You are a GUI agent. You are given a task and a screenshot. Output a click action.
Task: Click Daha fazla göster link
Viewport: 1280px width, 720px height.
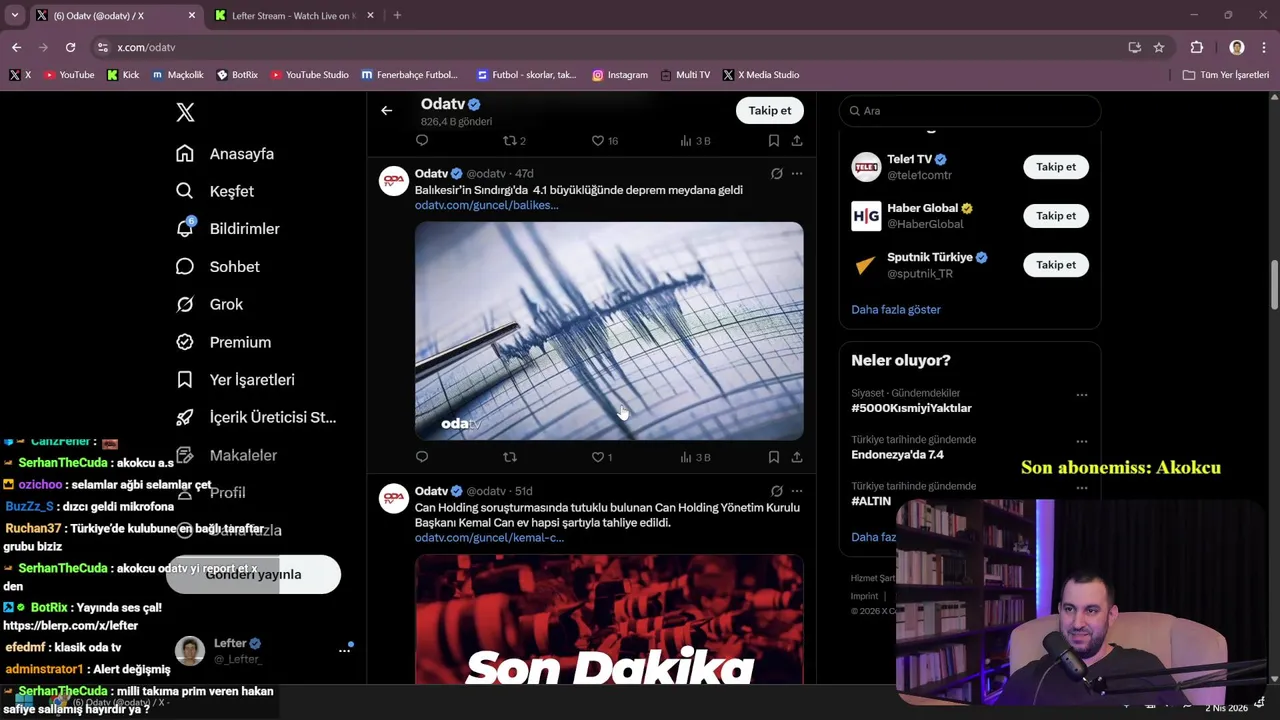pos(896,310)
